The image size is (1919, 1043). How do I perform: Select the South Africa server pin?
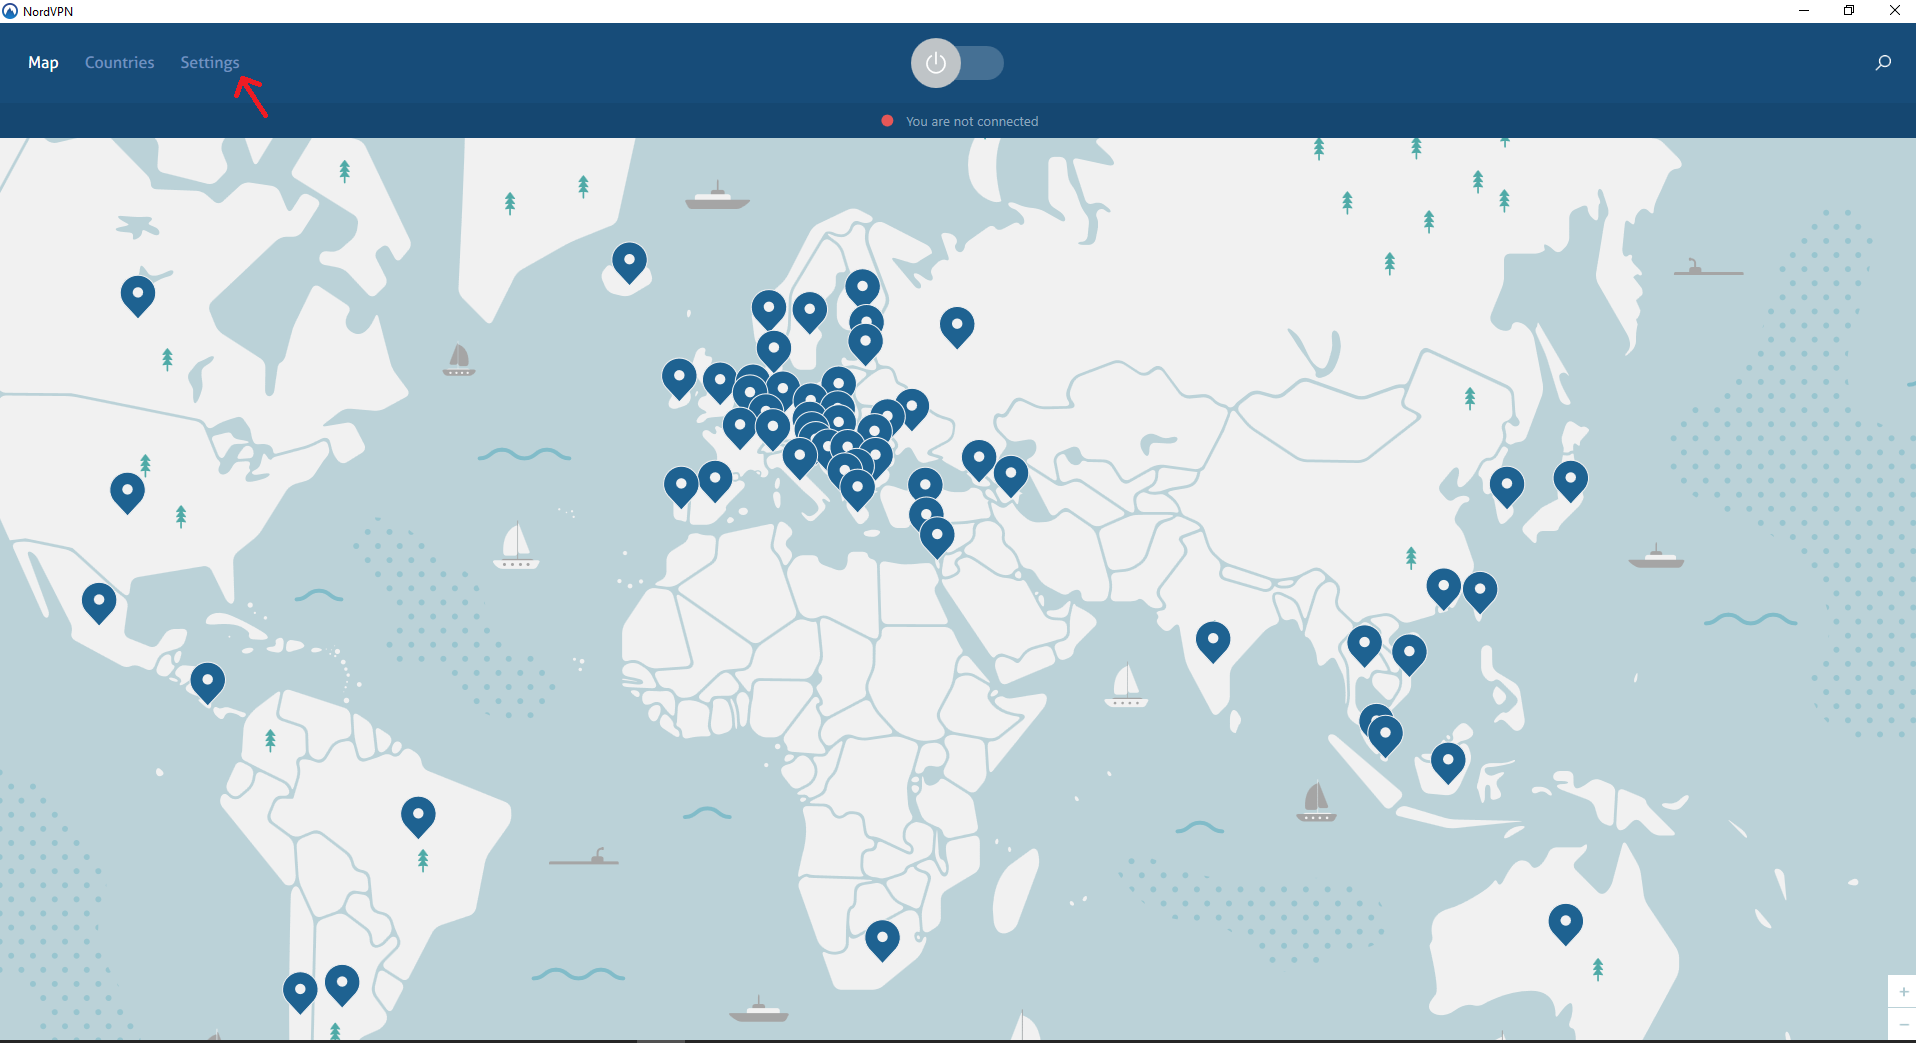click(x=882, y=941)
